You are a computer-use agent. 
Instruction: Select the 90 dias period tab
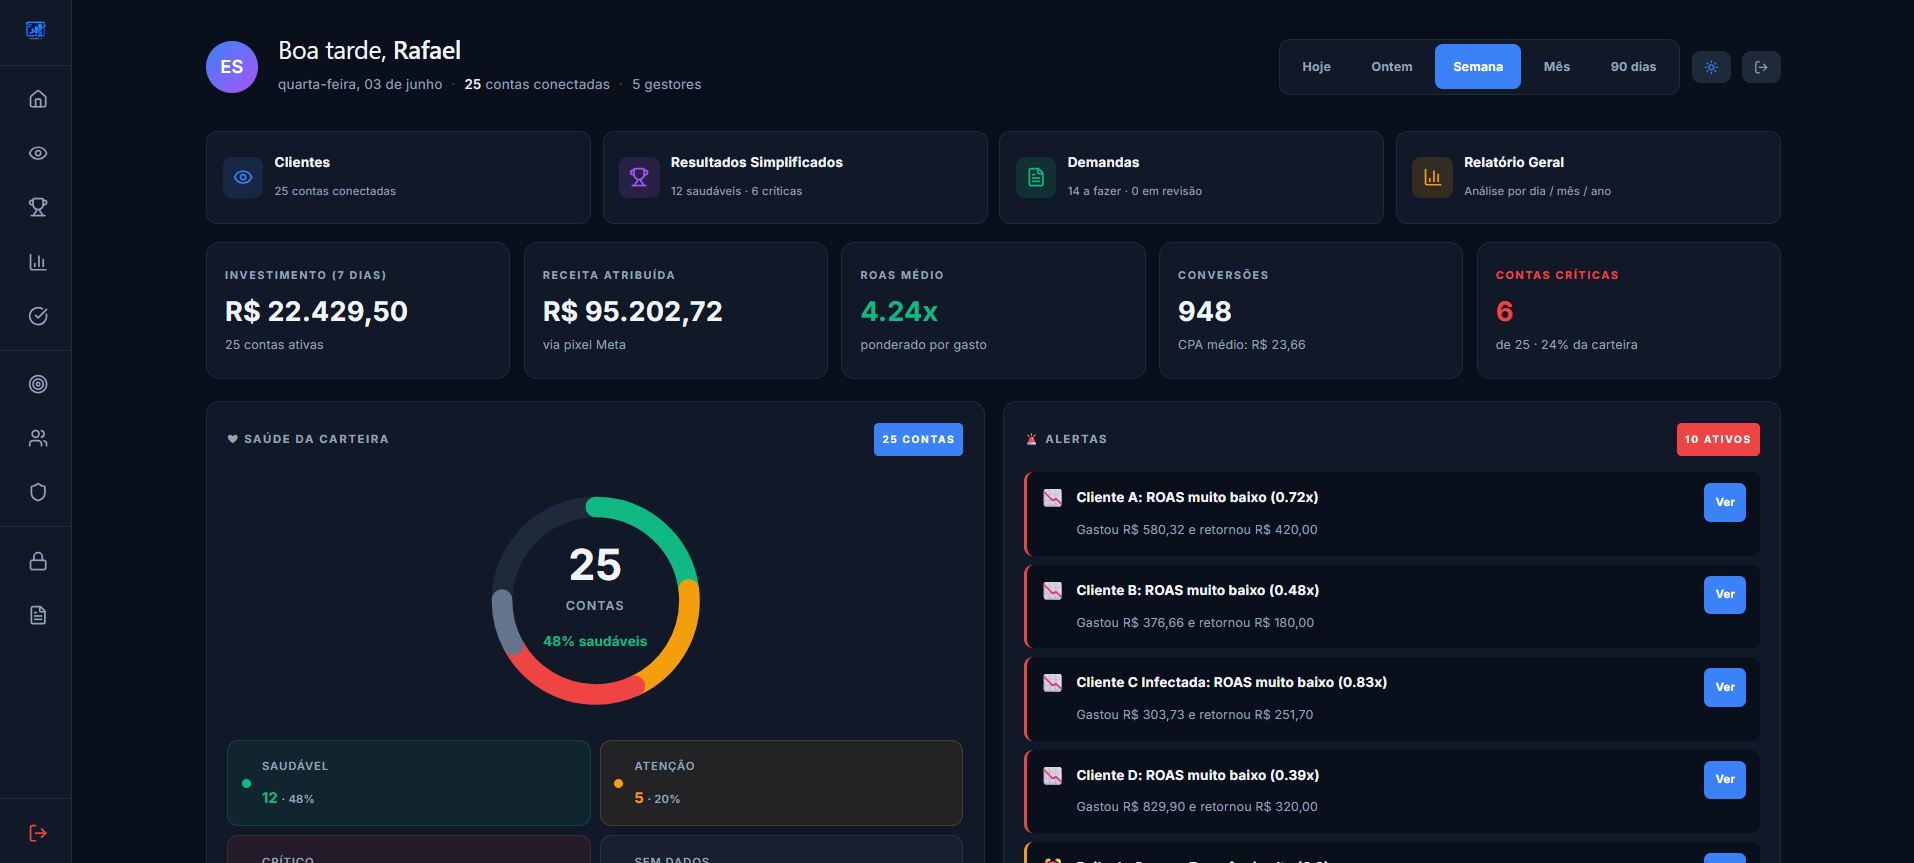pyautogui.click(x=1633, y=67)
